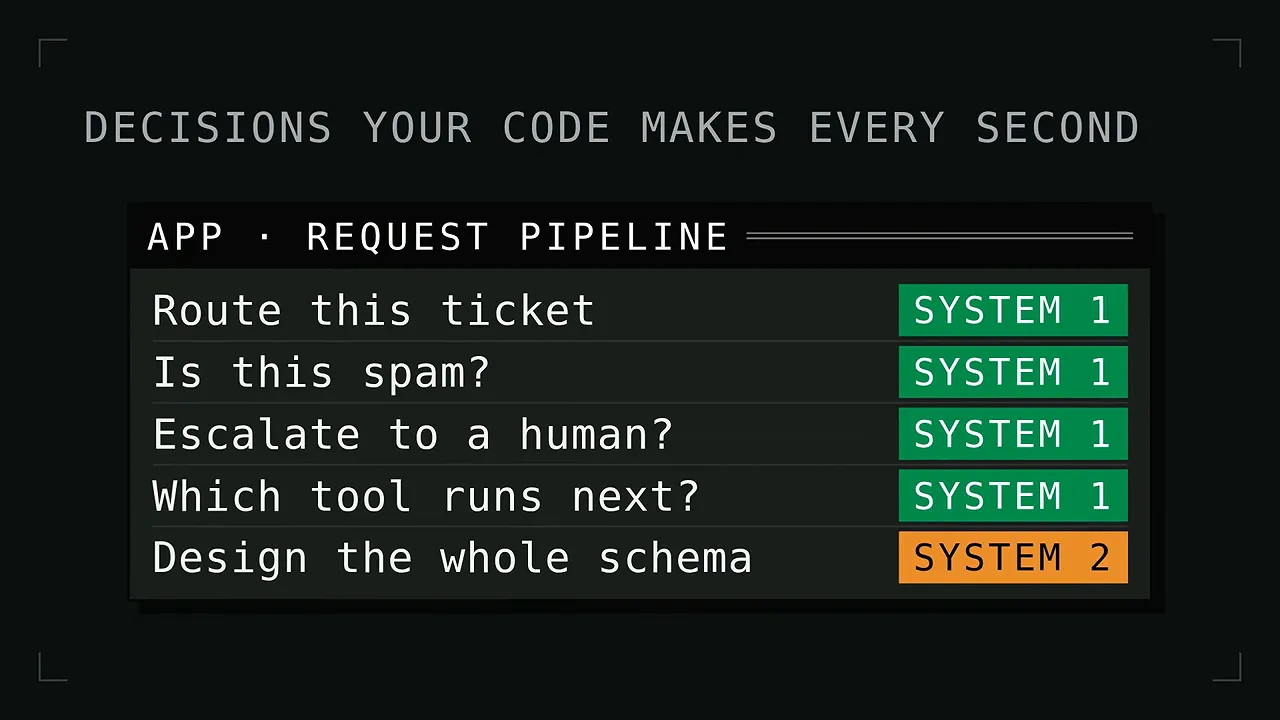This screenshot has height=720, width=1280.
Task: Click the word PIPELINE in the panel header
Action: click(624, 237)
